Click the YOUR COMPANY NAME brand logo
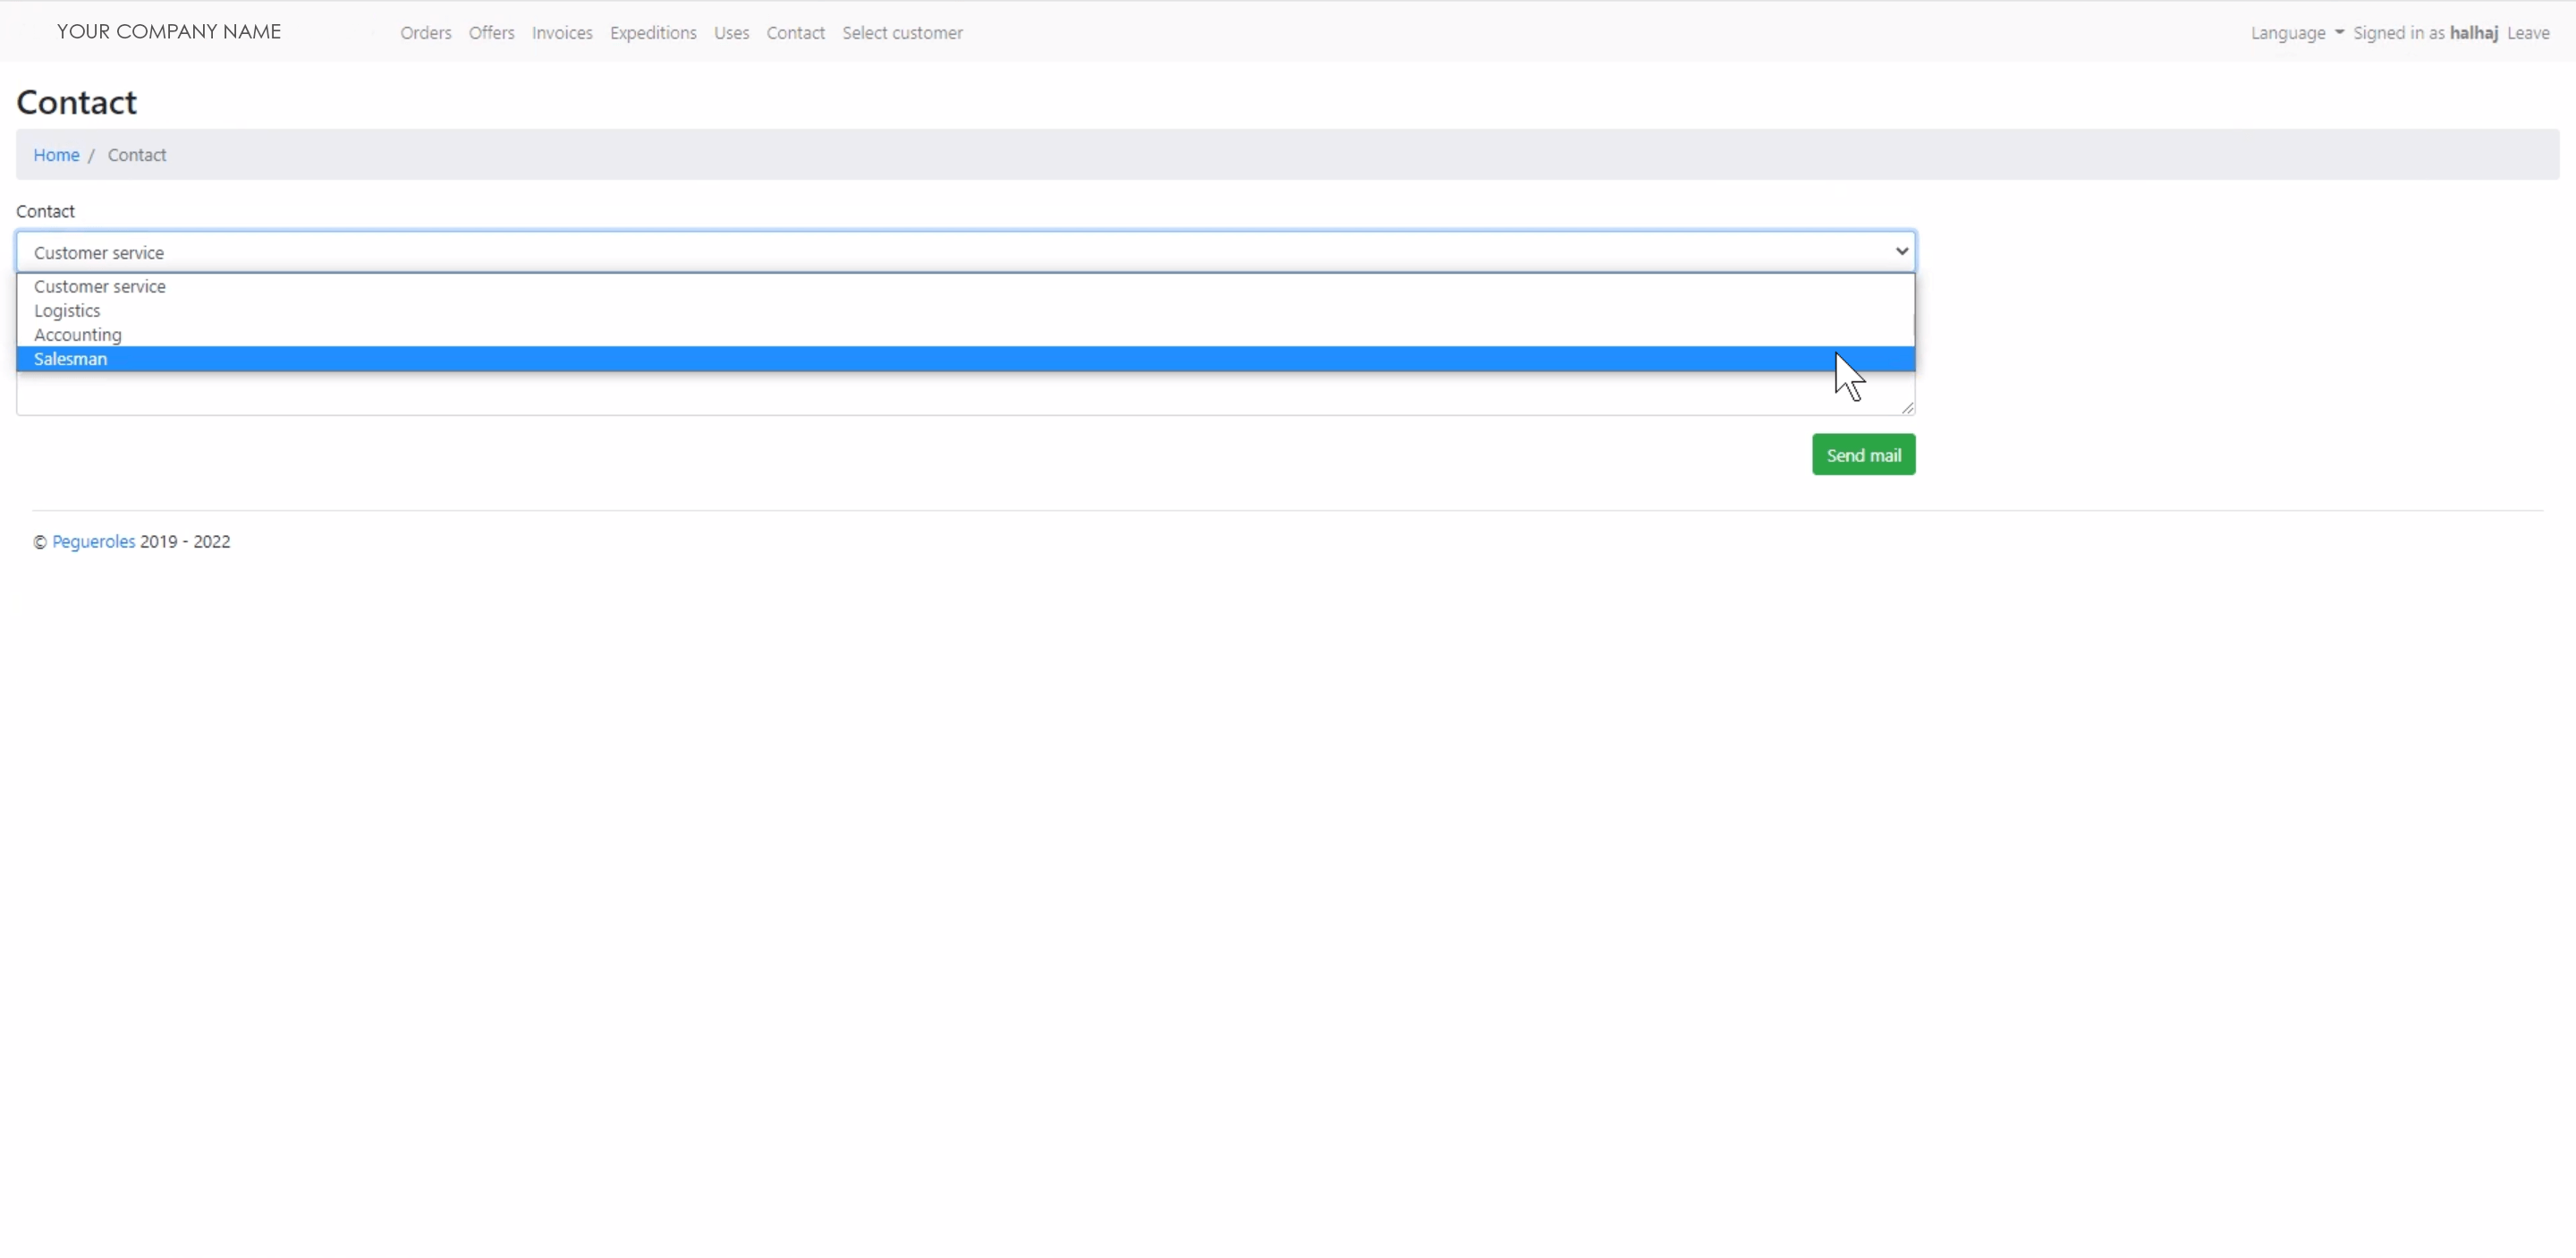The image size is (2576, 1258). [x=168, y=32]
